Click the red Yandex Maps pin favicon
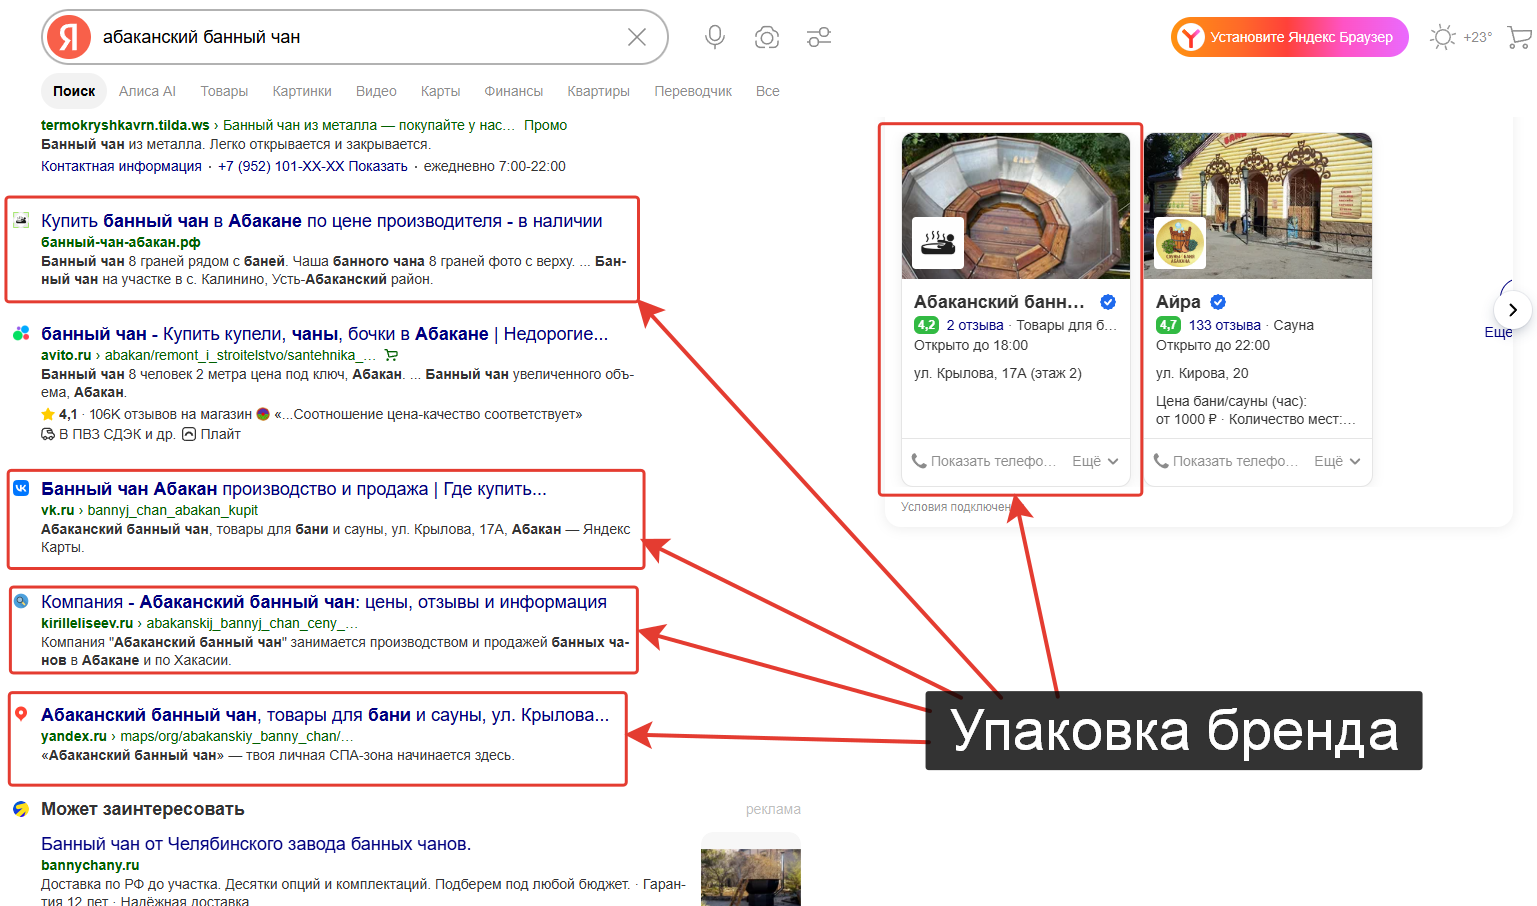This screenshot has width=1537, height=906. (x=20, y=714)
